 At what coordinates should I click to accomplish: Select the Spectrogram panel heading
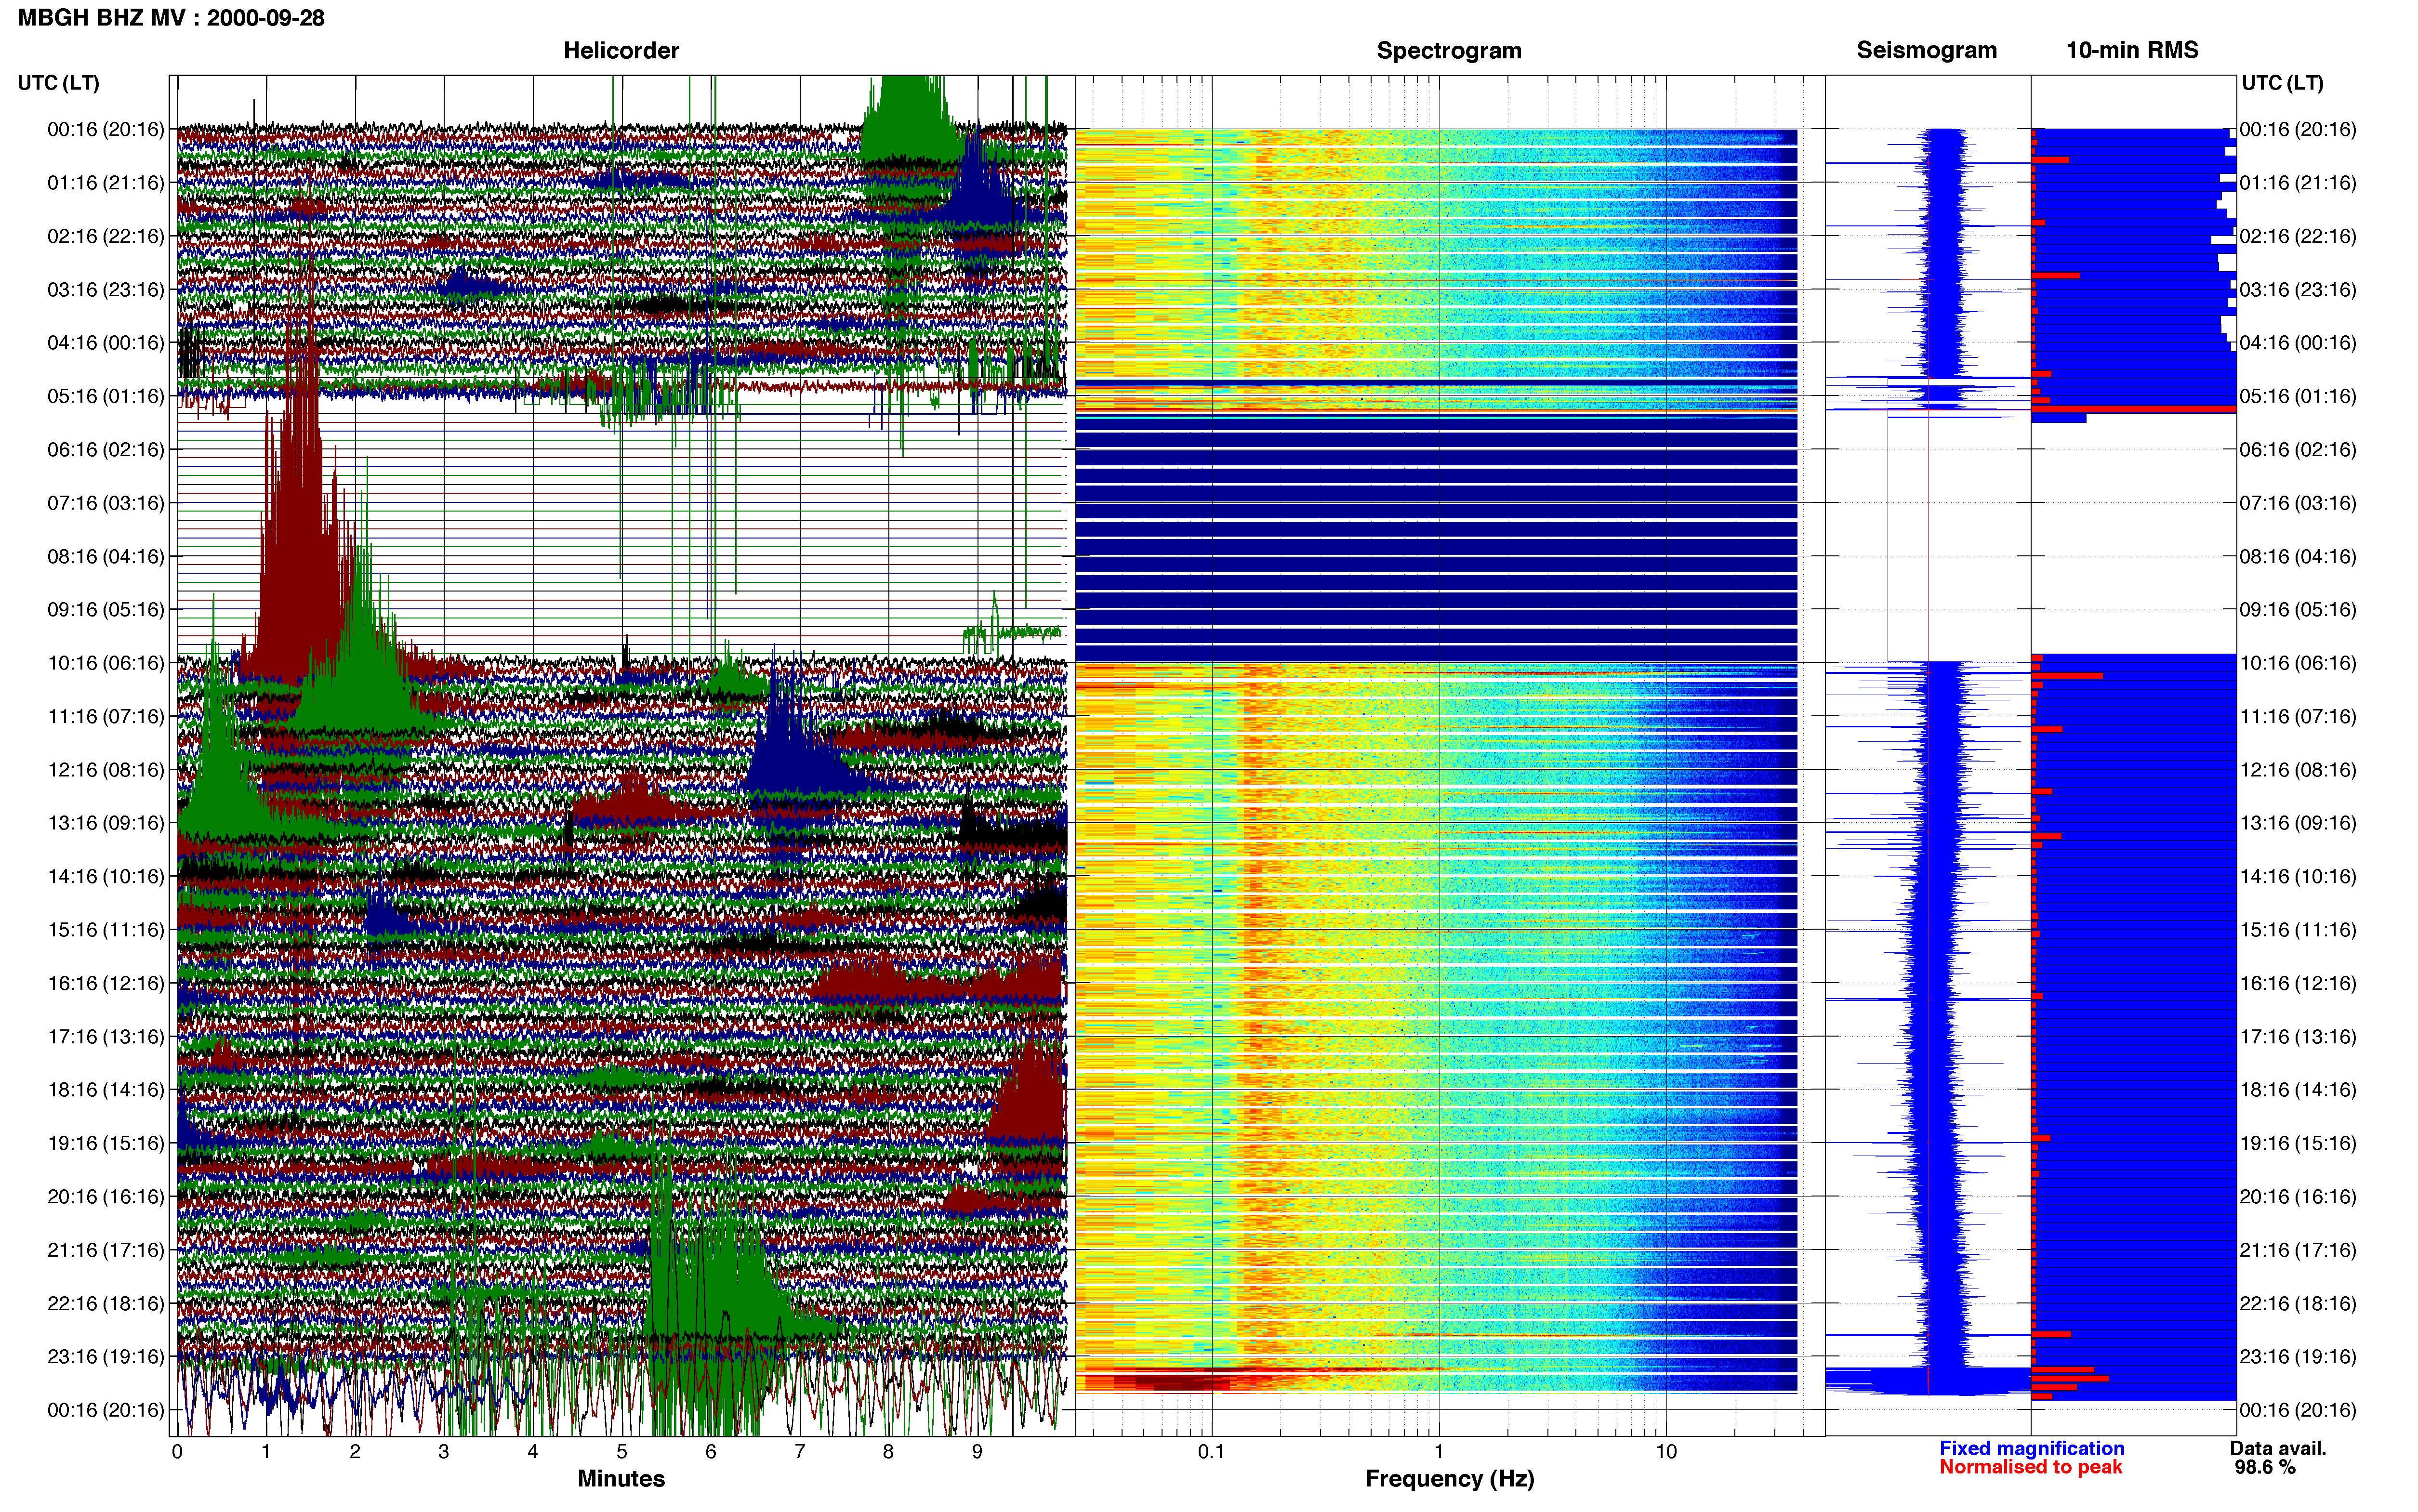[x=1449, y=50]
